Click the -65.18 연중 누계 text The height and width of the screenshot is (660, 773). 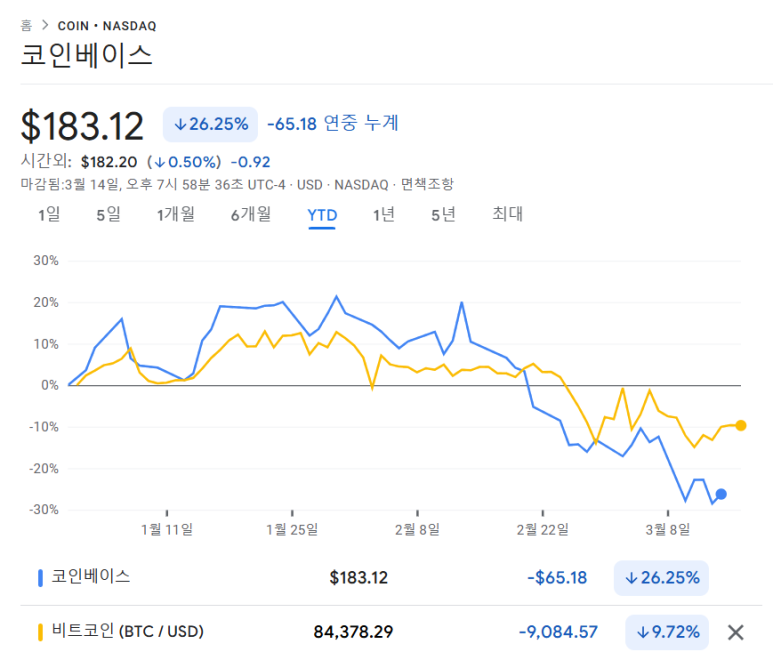tap(333, 123)
